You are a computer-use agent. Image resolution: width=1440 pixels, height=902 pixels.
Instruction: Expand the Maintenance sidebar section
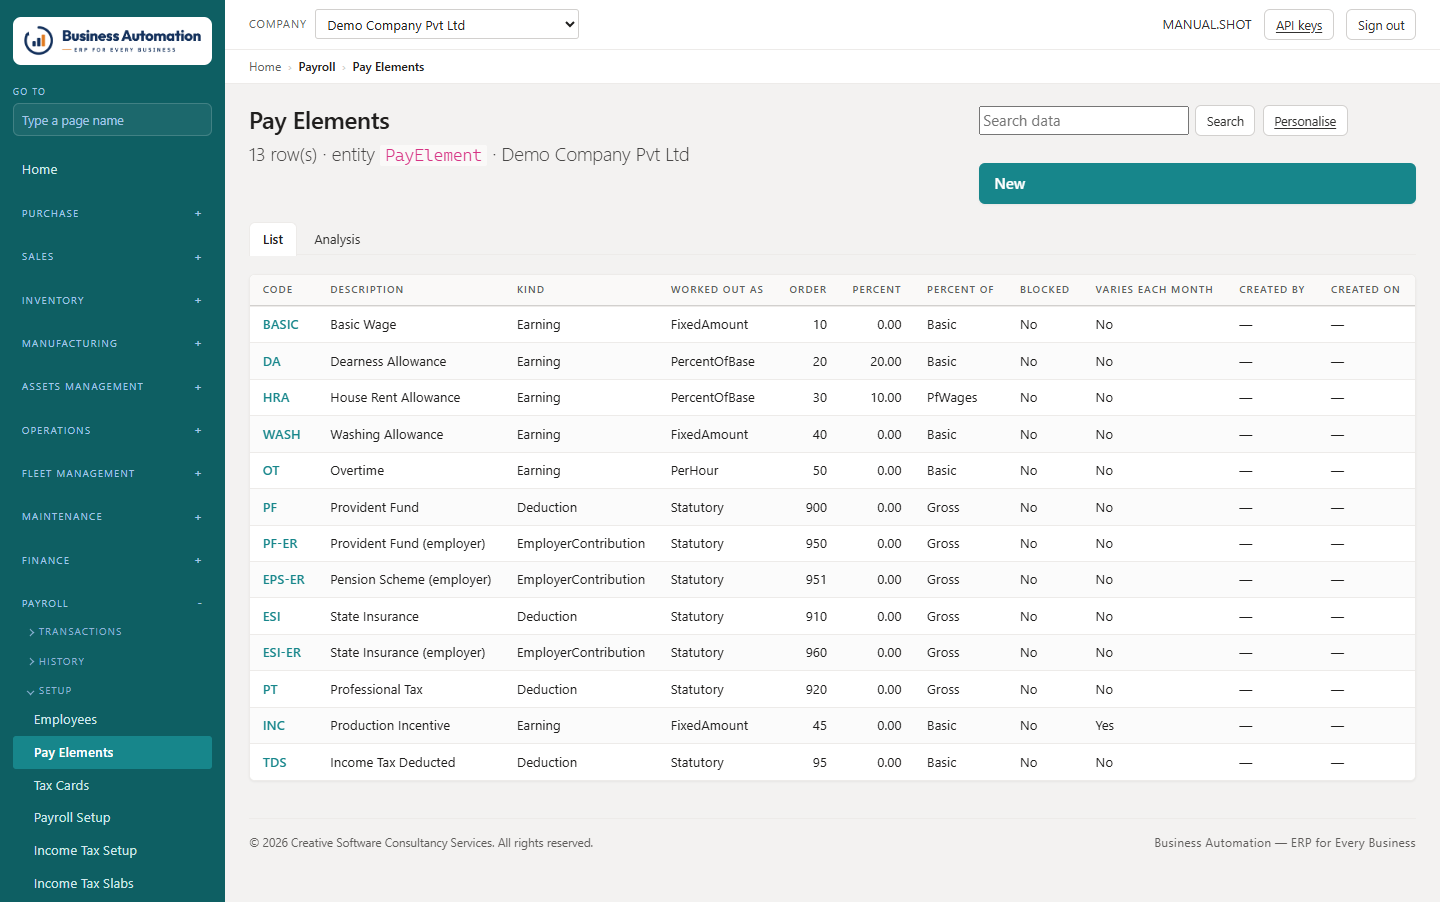pyautogui.click(x=112, y=517)
